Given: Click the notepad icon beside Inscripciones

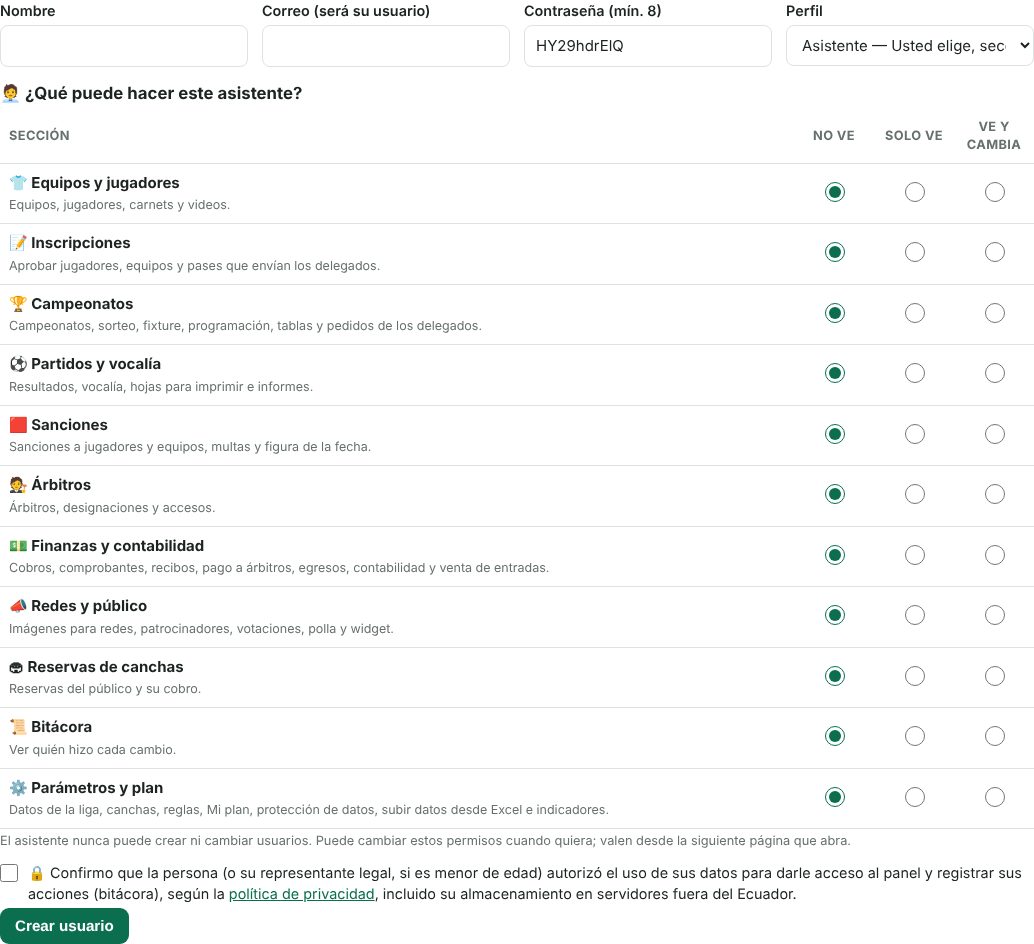Looking at the screenshot, I should point(18,243).
